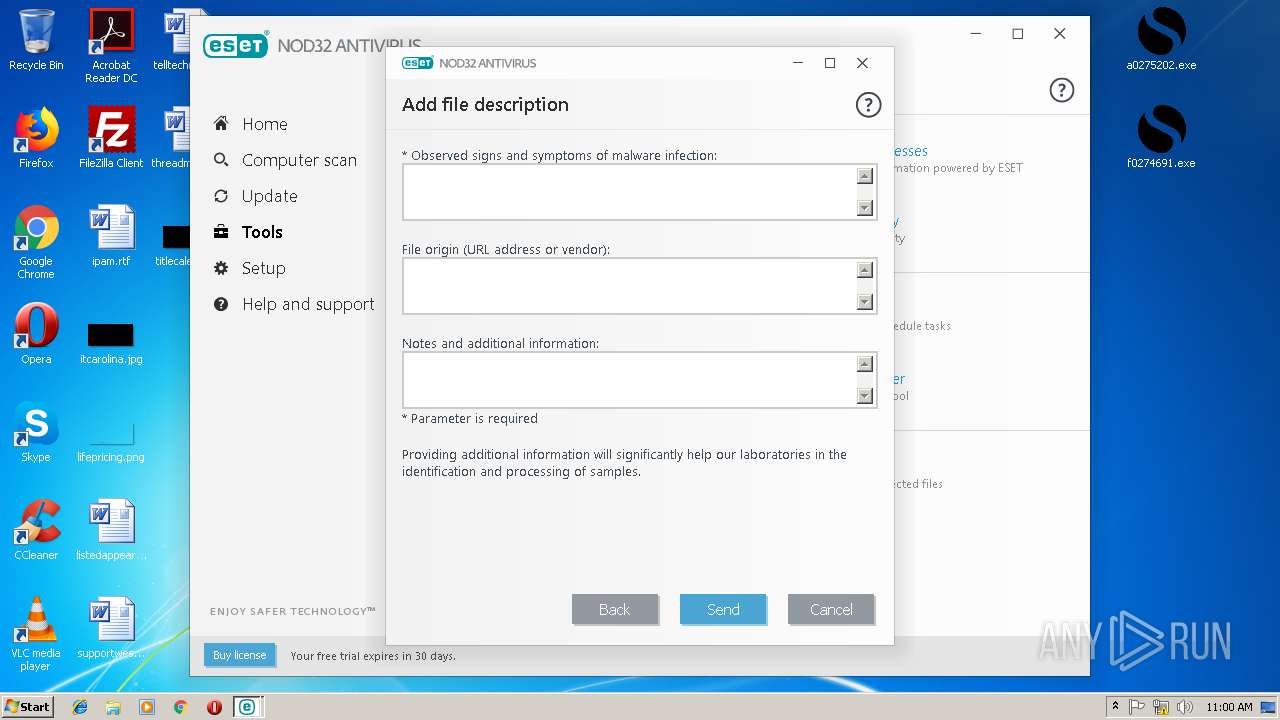The height and width of the screenshot is (720, 1280).
Task: Select Acrobat Reader DC desktop icon
Action: pyautogui.click(x=111, y=46)
